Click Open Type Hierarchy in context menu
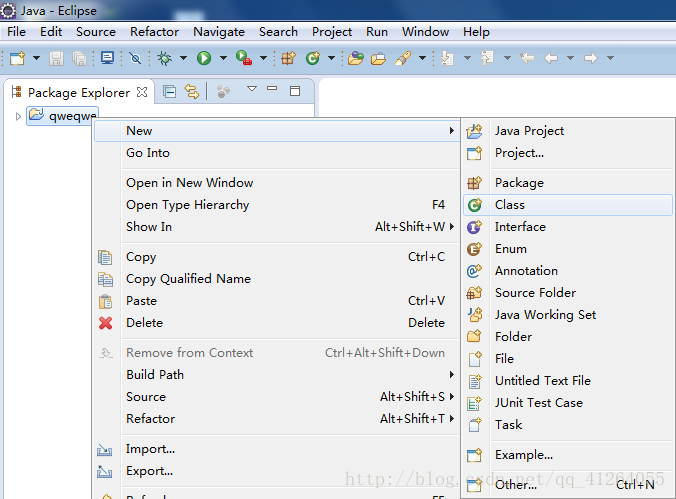676x499 pixels. [x=277, y=205]
